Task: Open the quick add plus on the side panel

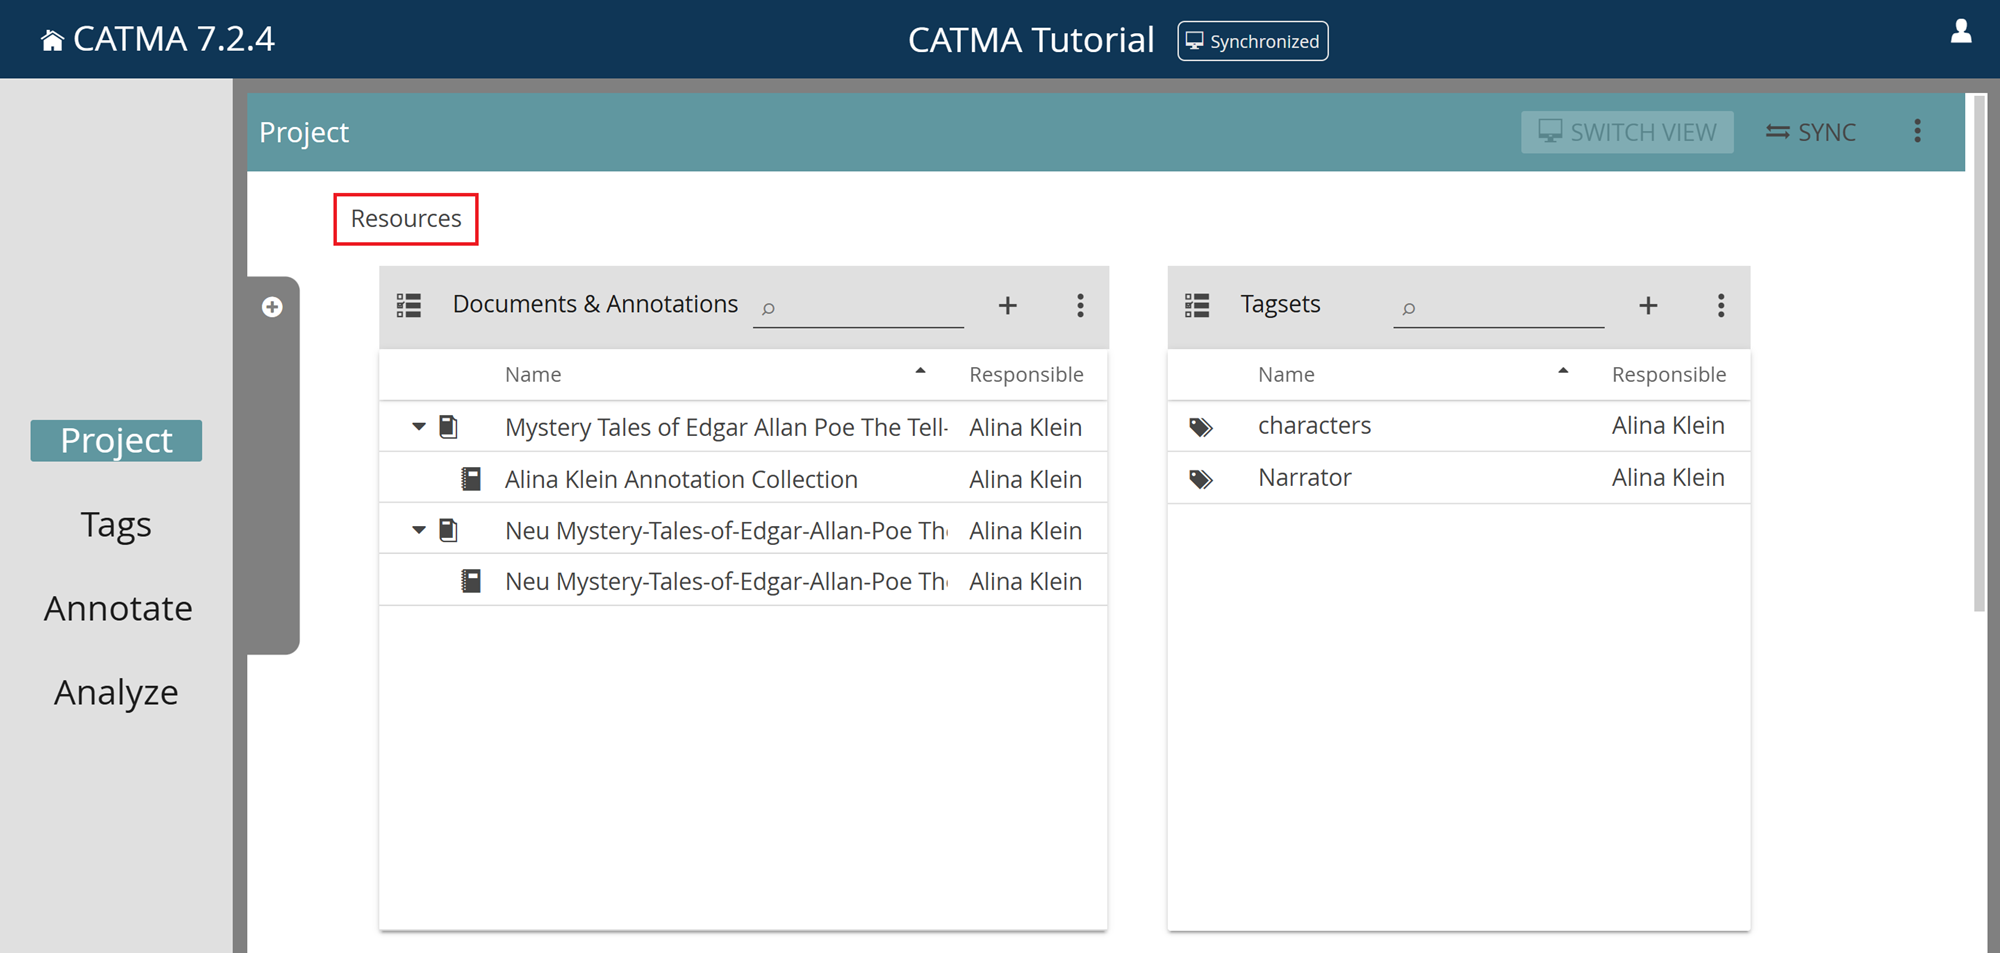Action: tap(272, 307)
